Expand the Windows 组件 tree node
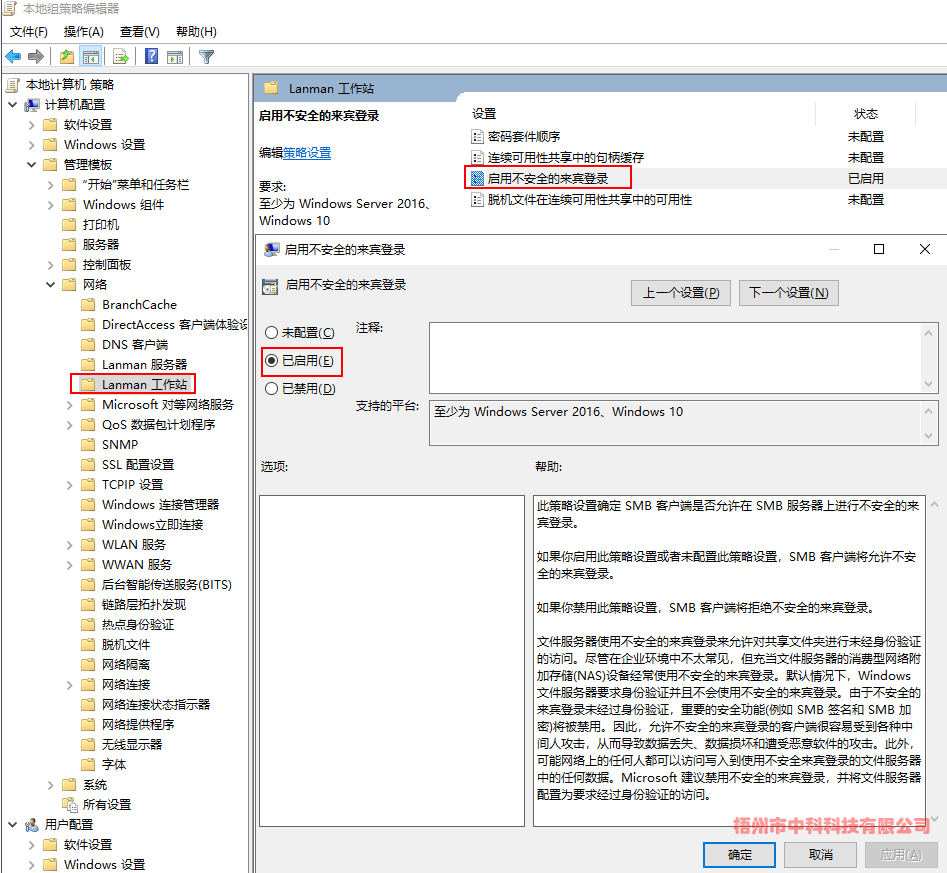 [50, 205]
